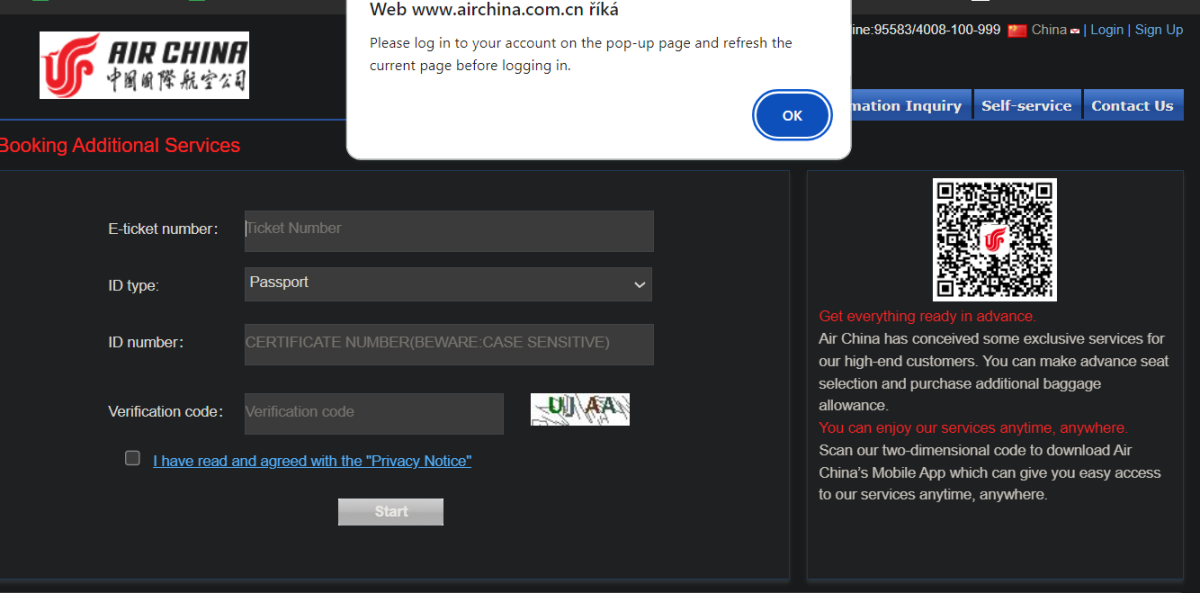
Task: Open the Login link
Action: click(x=1107, y=30)
